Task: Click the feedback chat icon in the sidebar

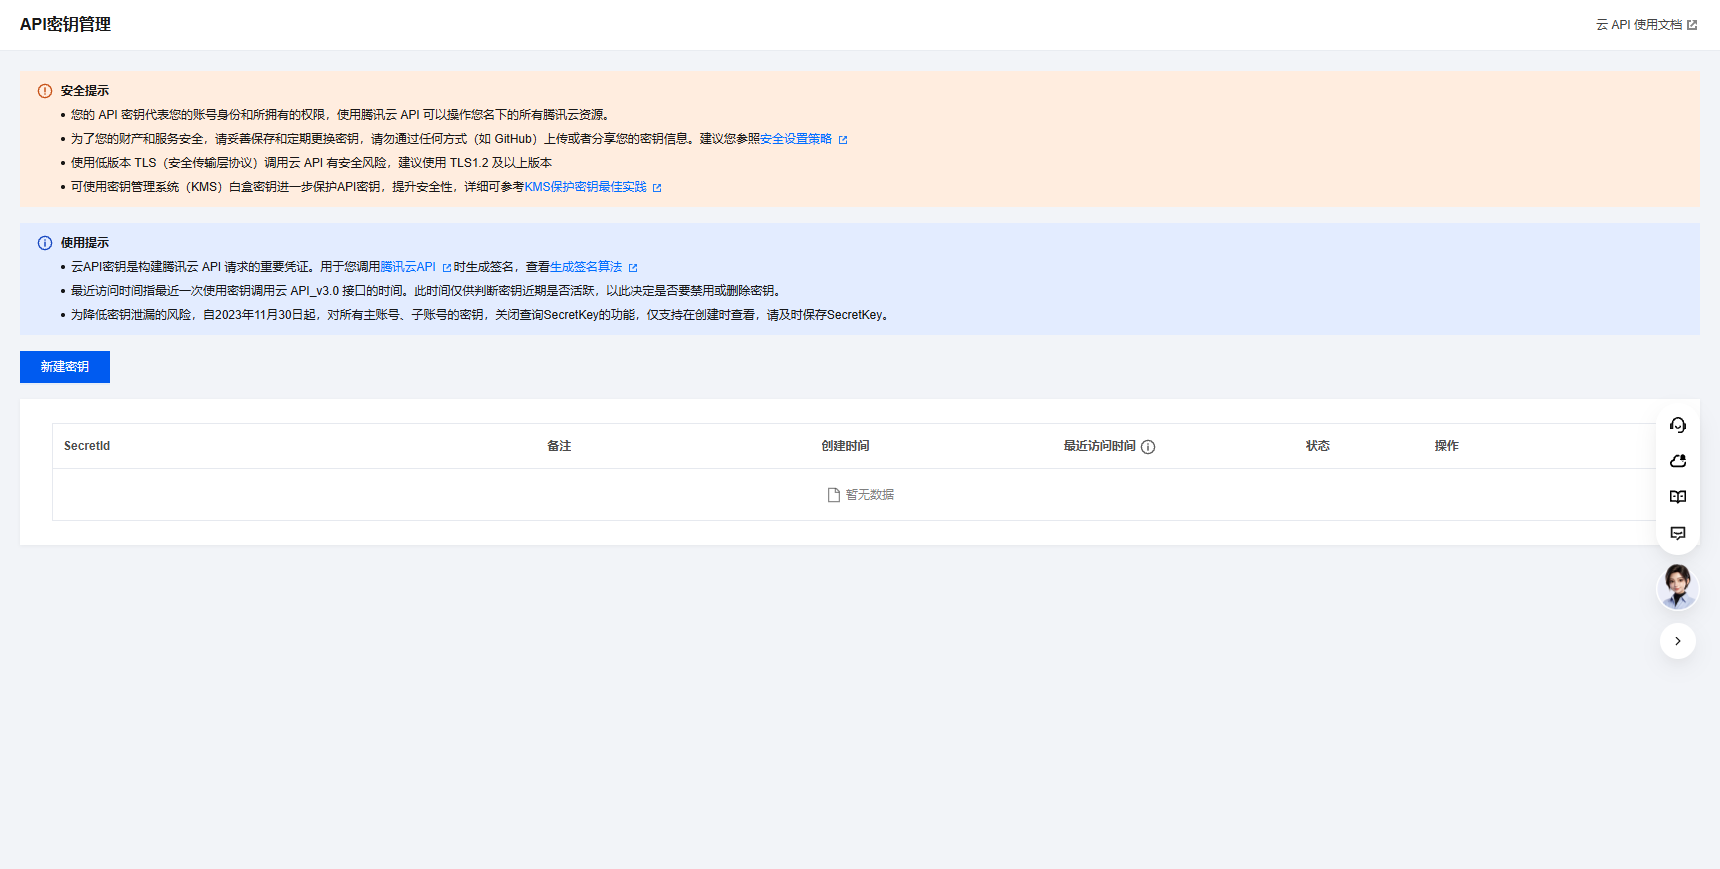Action: pos(1678,533)
